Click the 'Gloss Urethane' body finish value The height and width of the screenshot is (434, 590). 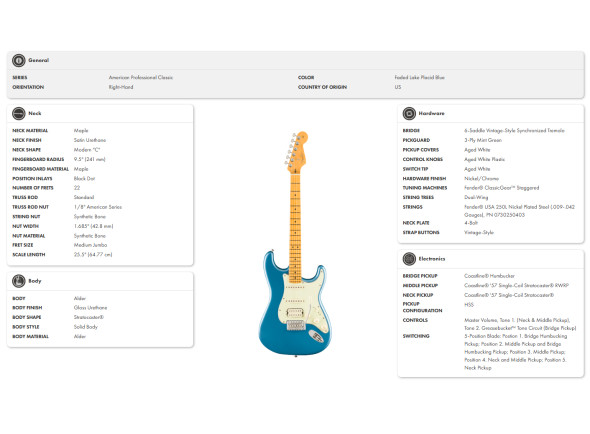[90, 308]
